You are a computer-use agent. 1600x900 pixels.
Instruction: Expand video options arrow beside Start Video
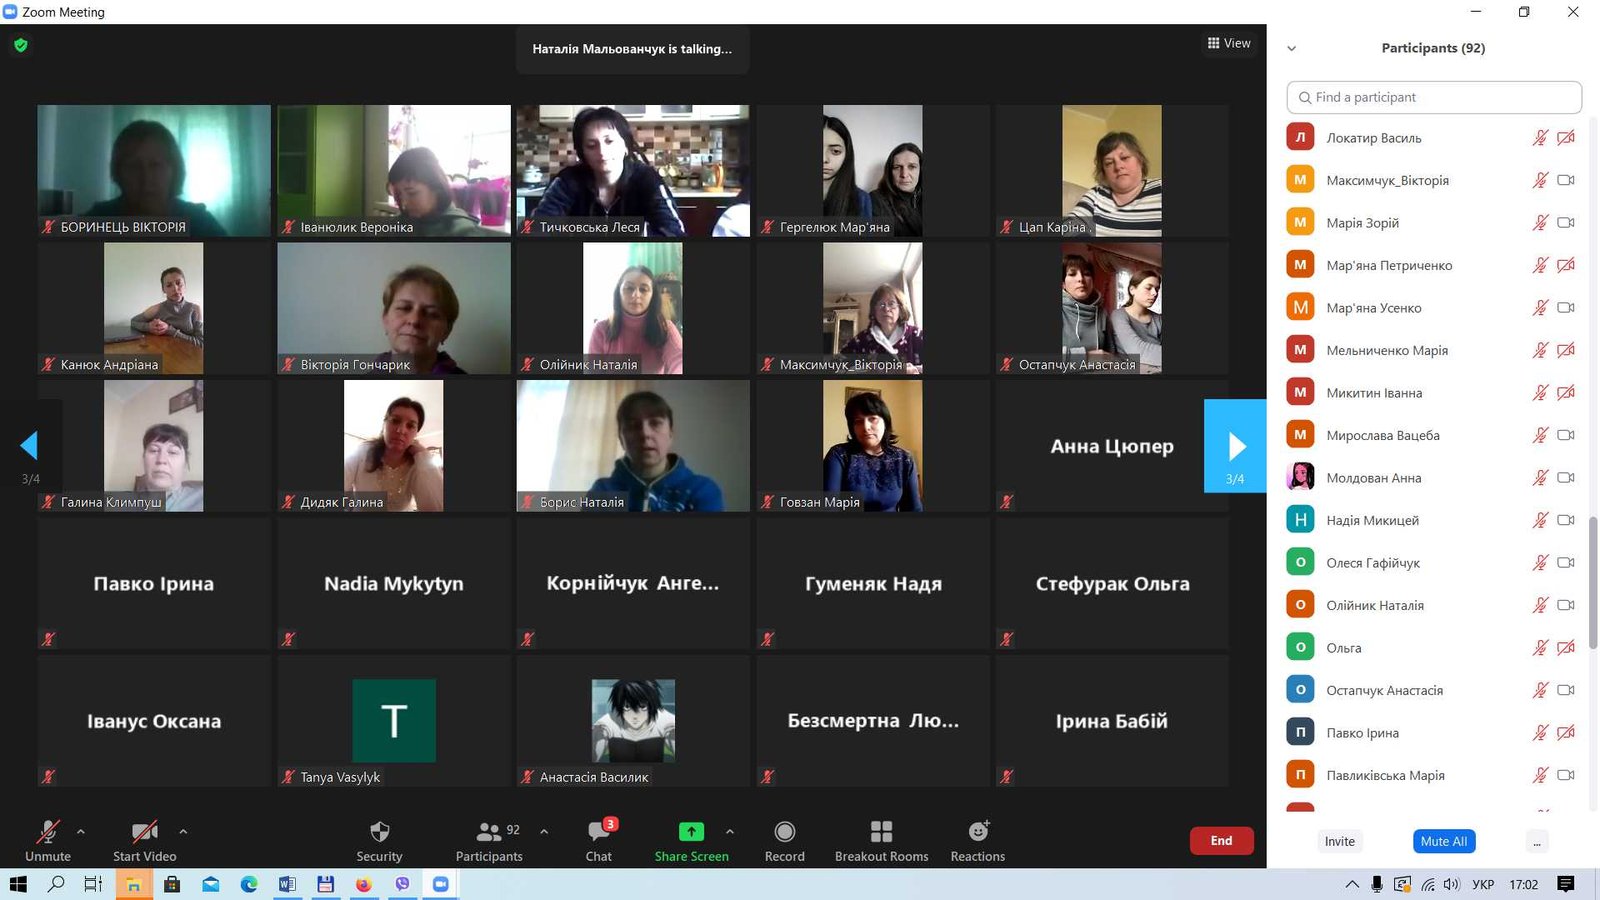[x=183, y=831]
